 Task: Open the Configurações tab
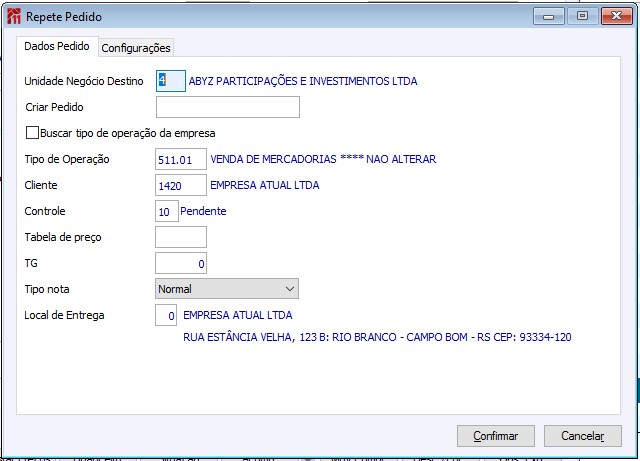pyautogui.click(x=136, y=48)
